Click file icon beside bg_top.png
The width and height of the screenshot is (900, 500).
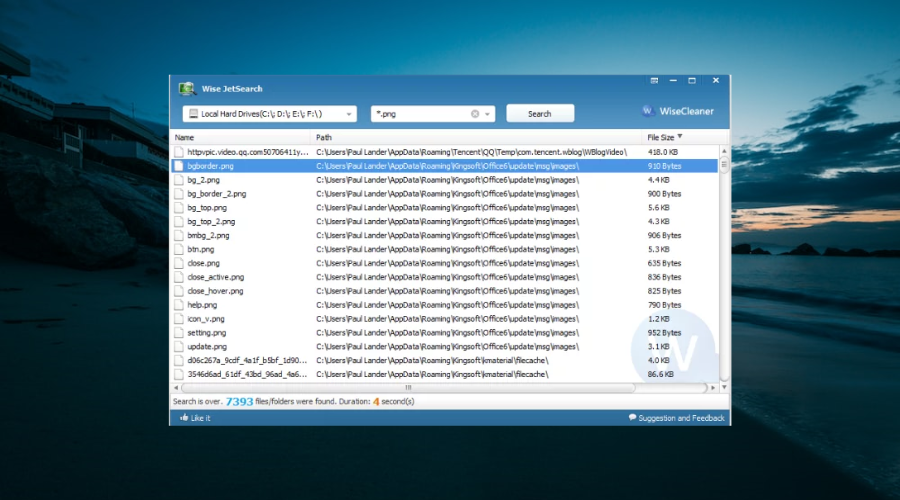(x=179, y=208)
